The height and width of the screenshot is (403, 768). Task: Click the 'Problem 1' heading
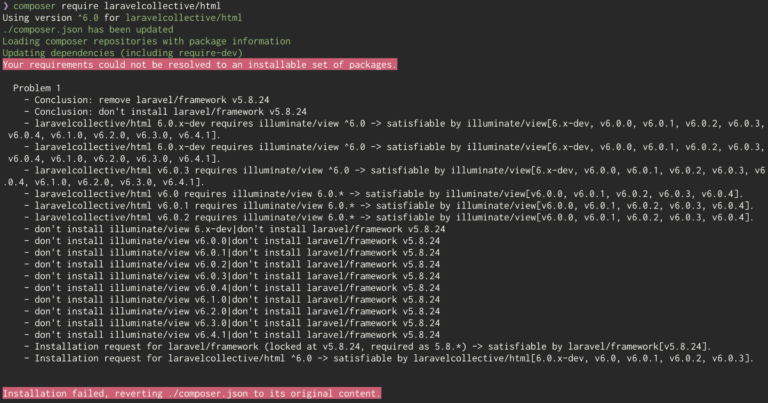pyautogui.click(x=37, y=89)
